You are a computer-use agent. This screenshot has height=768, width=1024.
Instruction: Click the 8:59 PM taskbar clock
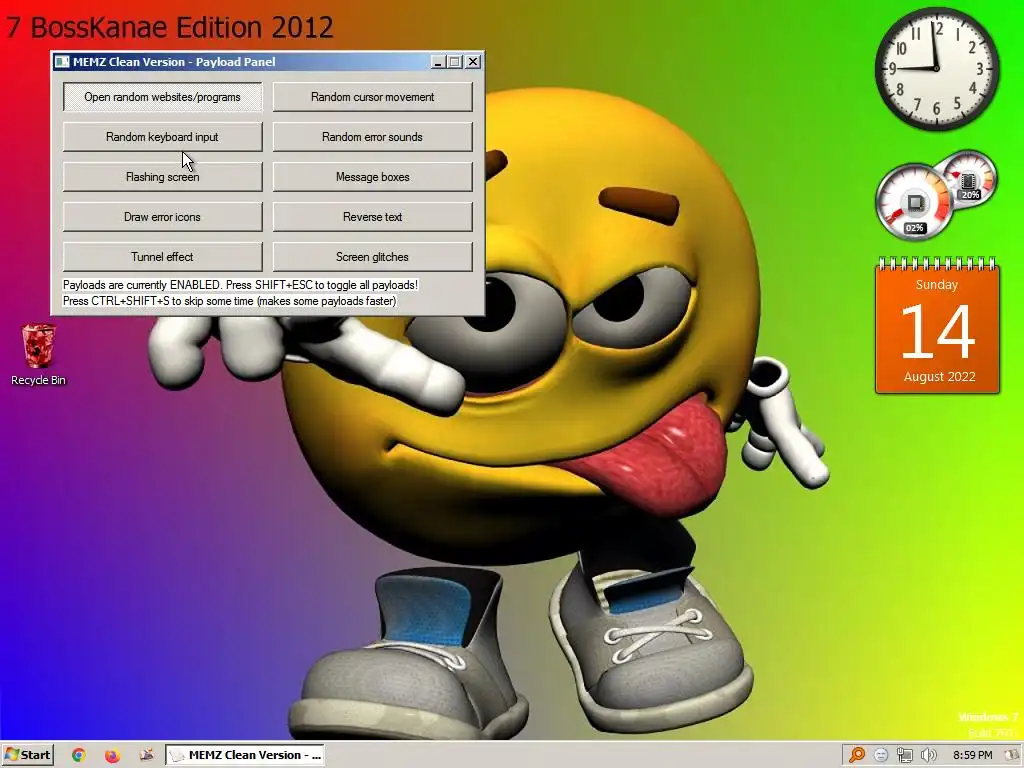[x=972, y=755]
